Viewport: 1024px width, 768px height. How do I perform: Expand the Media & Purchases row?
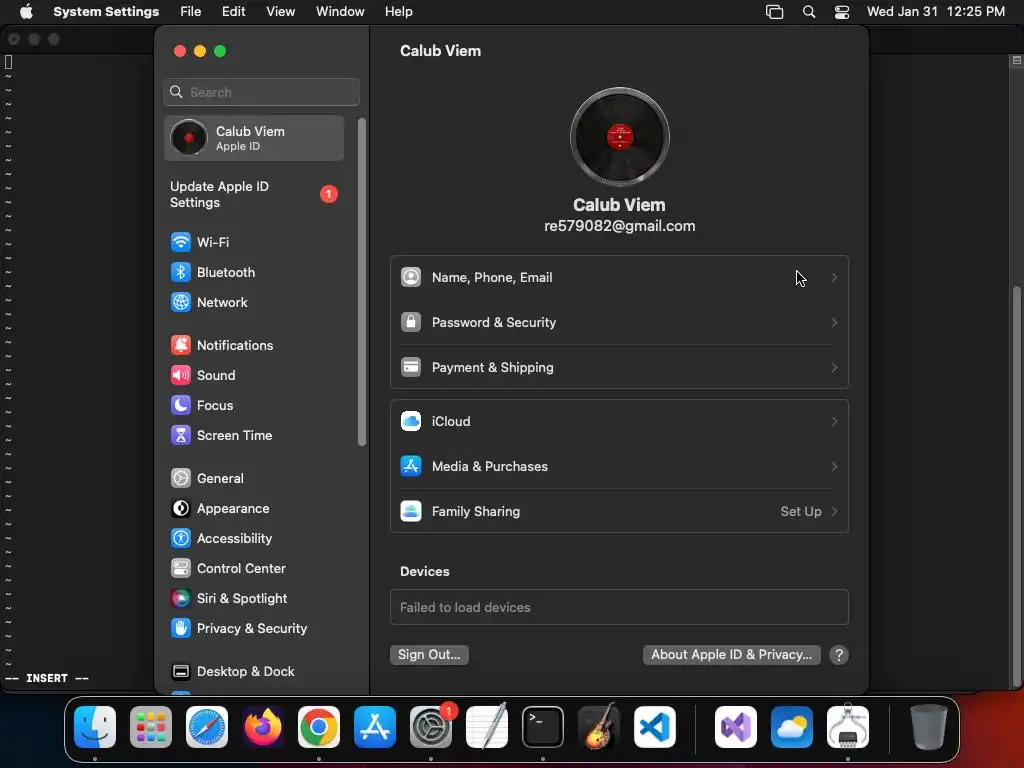click(619, 467)
